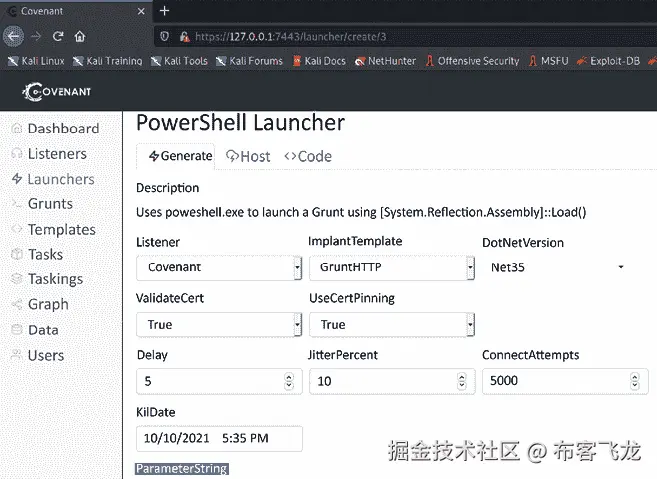Open the Exploit-DB bookmark

pyautogui.click(x=608, y=61)
